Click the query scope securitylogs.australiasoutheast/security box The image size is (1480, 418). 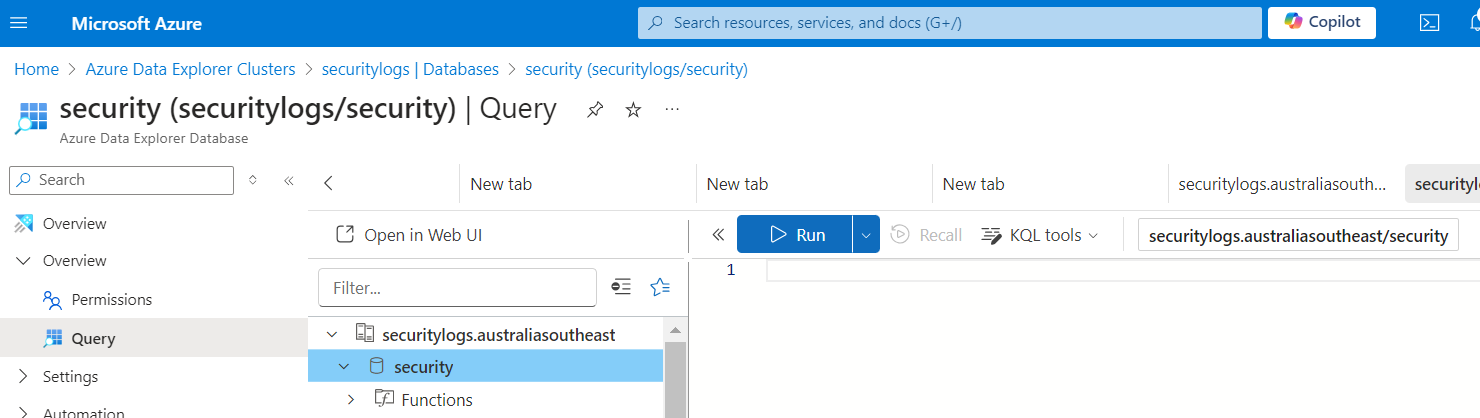pyautogui.click(x=1298, y=236)
